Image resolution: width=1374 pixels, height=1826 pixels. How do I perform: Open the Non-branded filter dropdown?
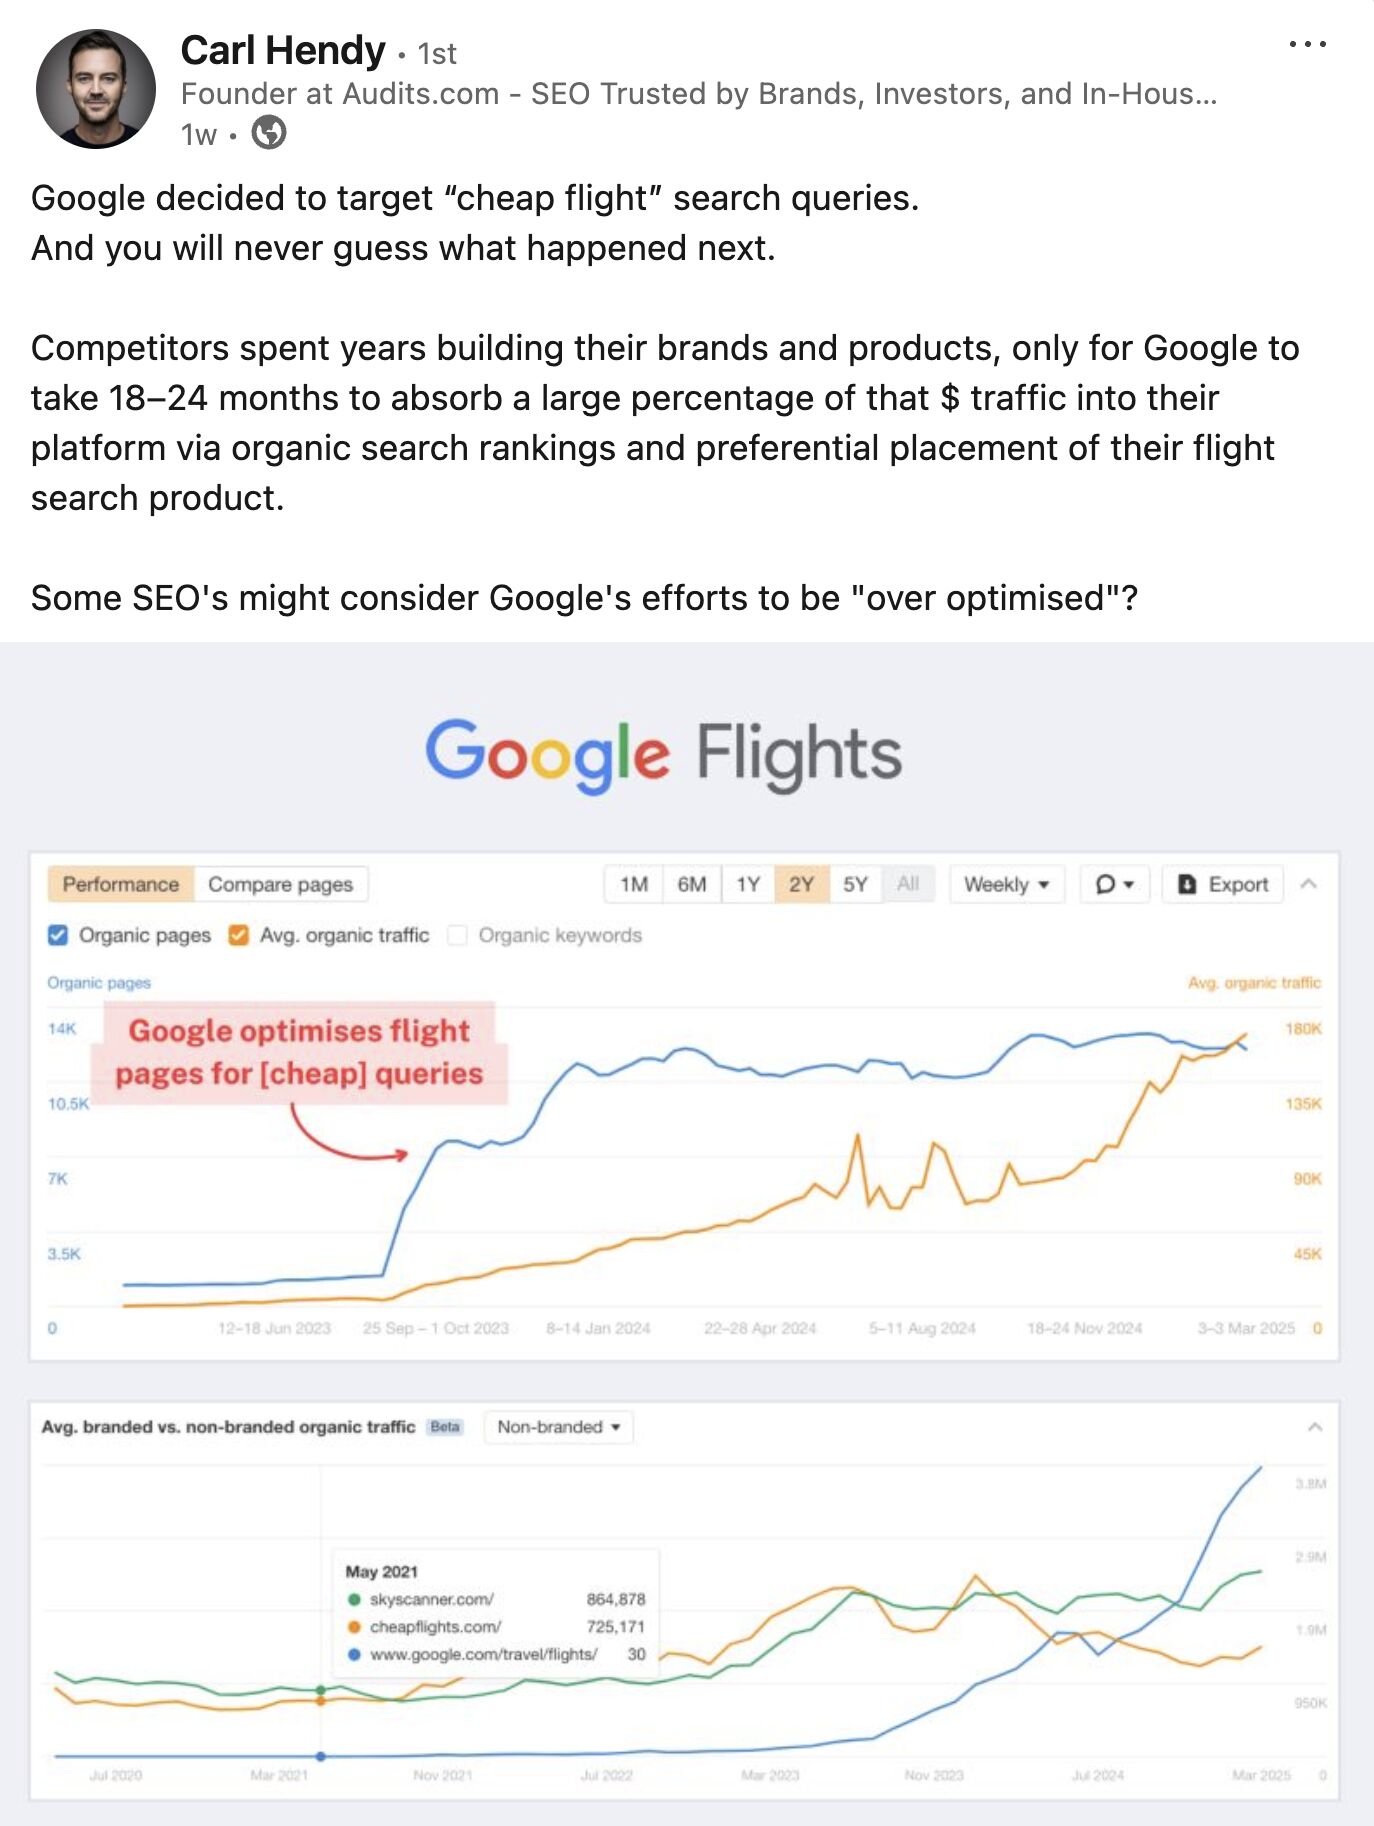pyautogui.click(x=558, y=1428)
